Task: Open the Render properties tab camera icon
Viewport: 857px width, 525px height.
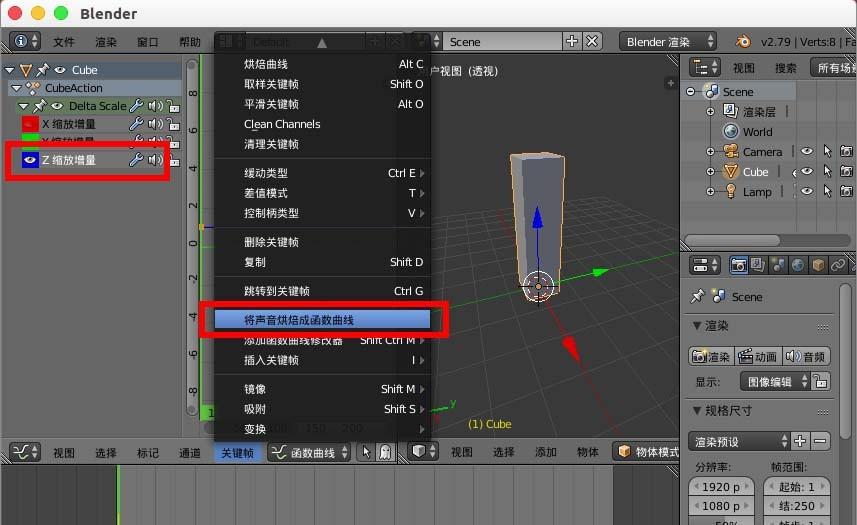Action: (x=738, y=266)
